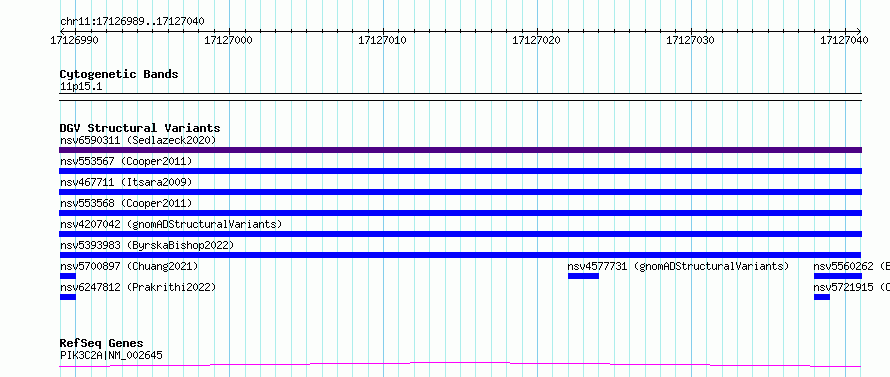Click the short blue bar under nsv5700897
The height and width of the screenshot is (377, 890).
pos(68,276)
